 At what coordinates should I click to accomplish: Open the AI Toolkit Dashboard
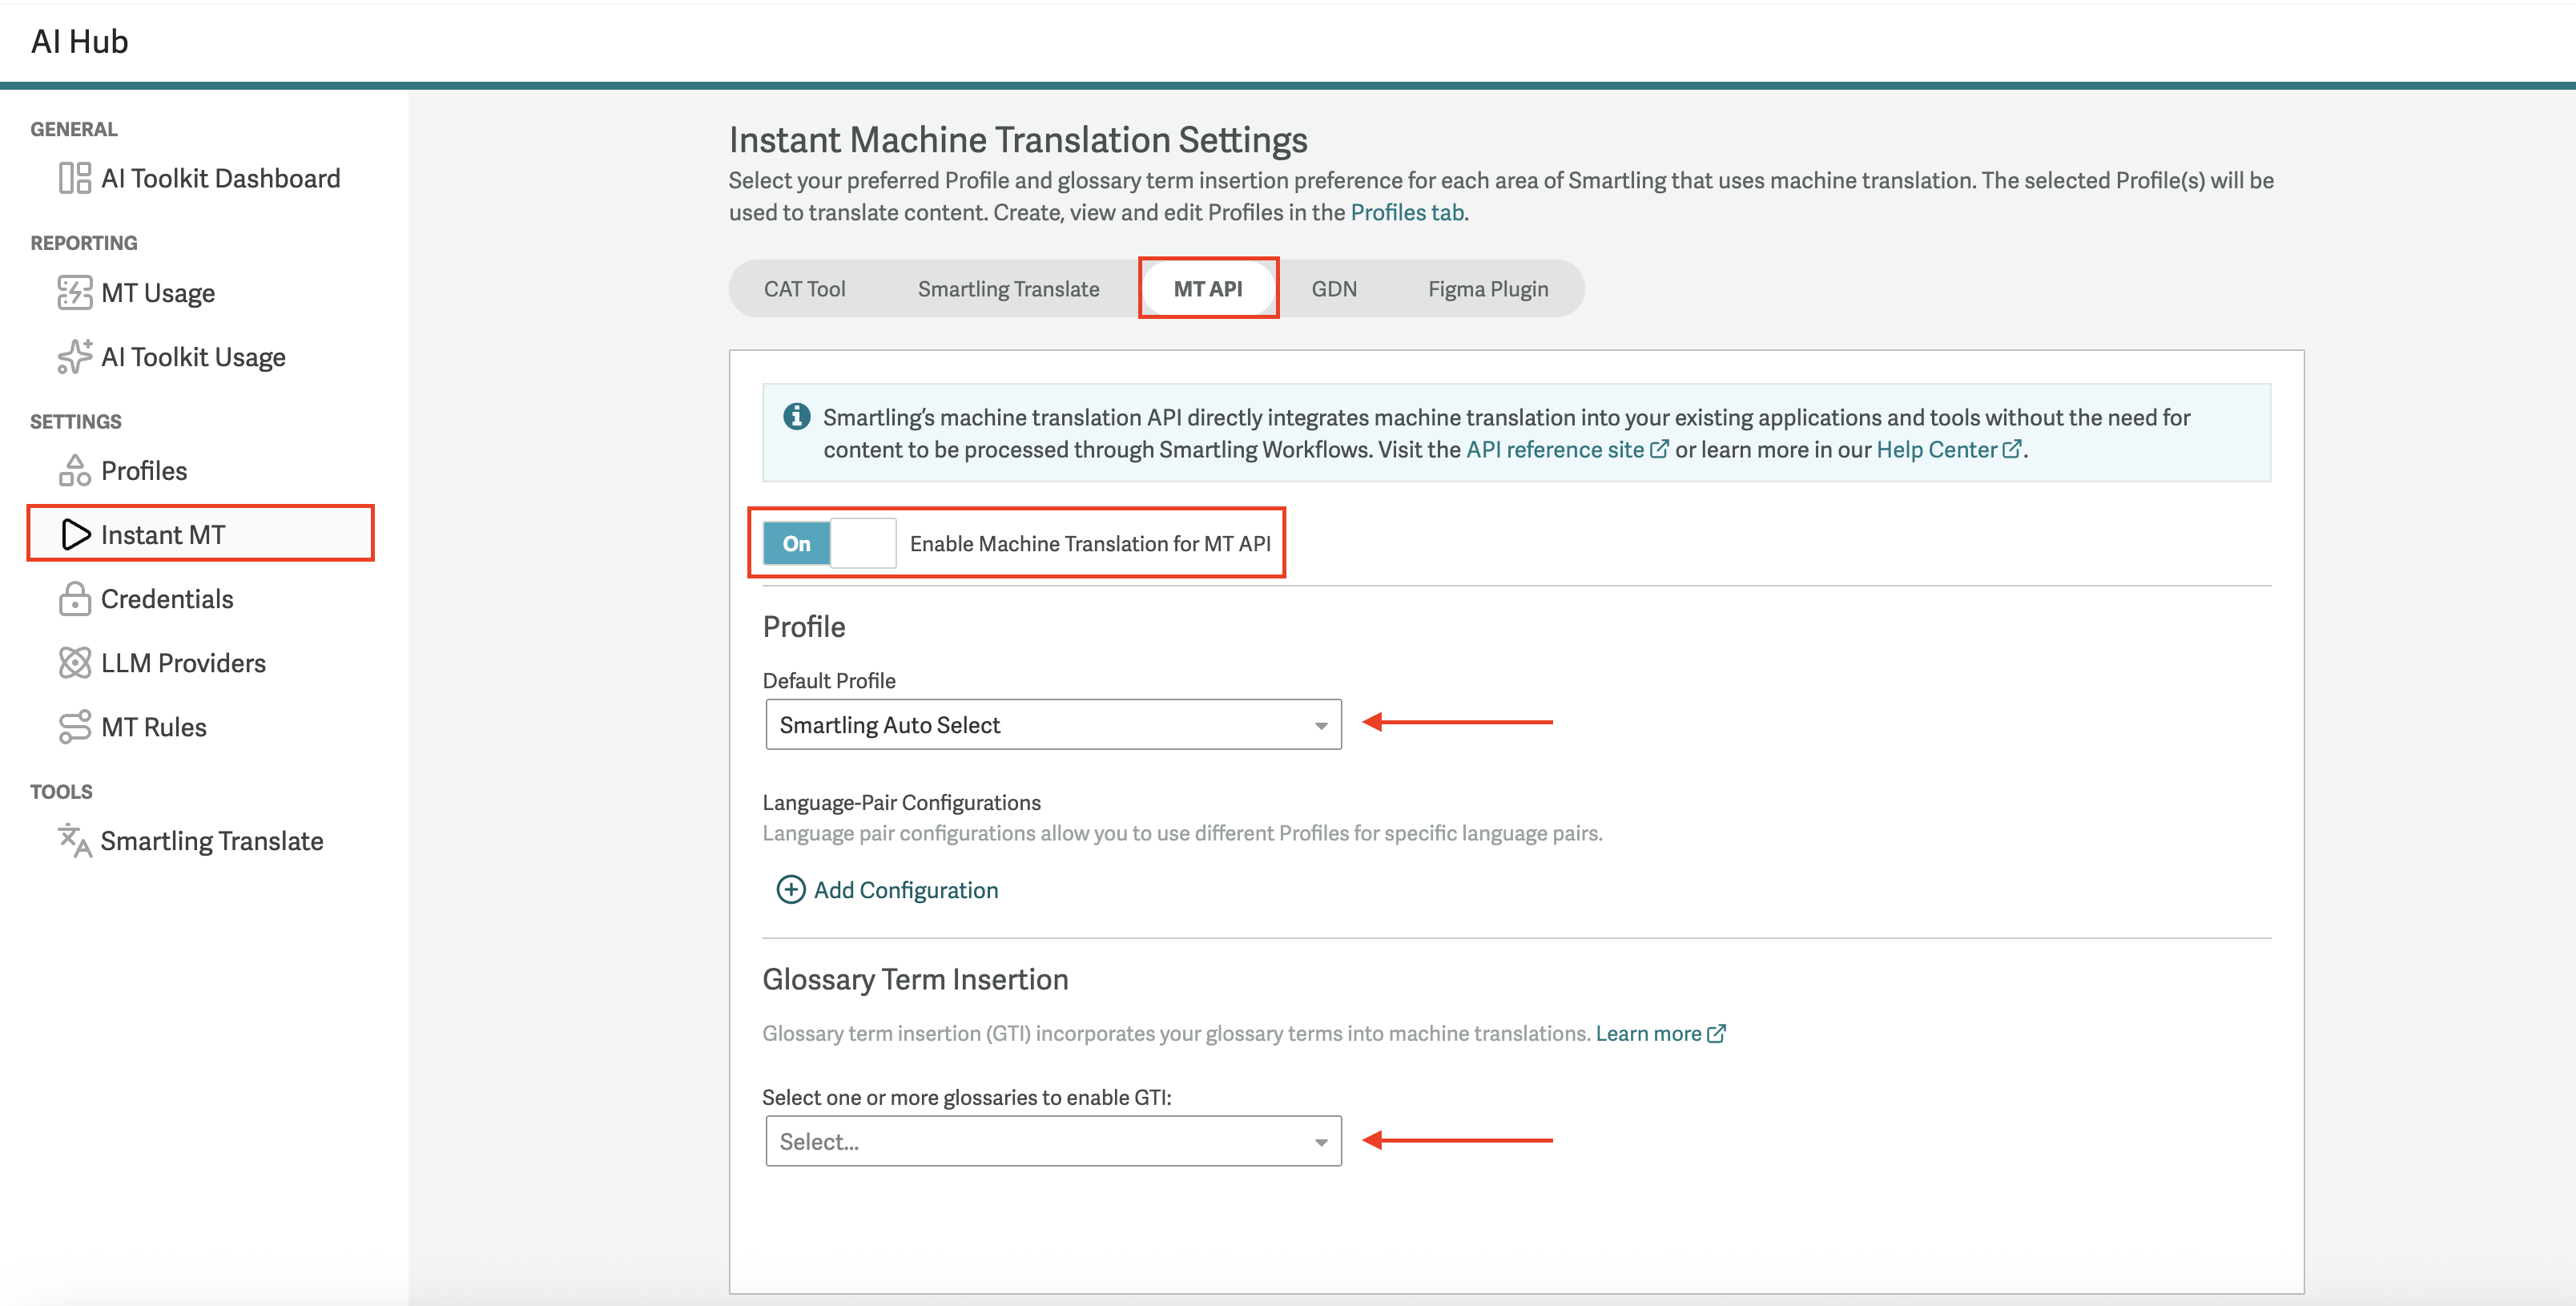coord(221,178)
